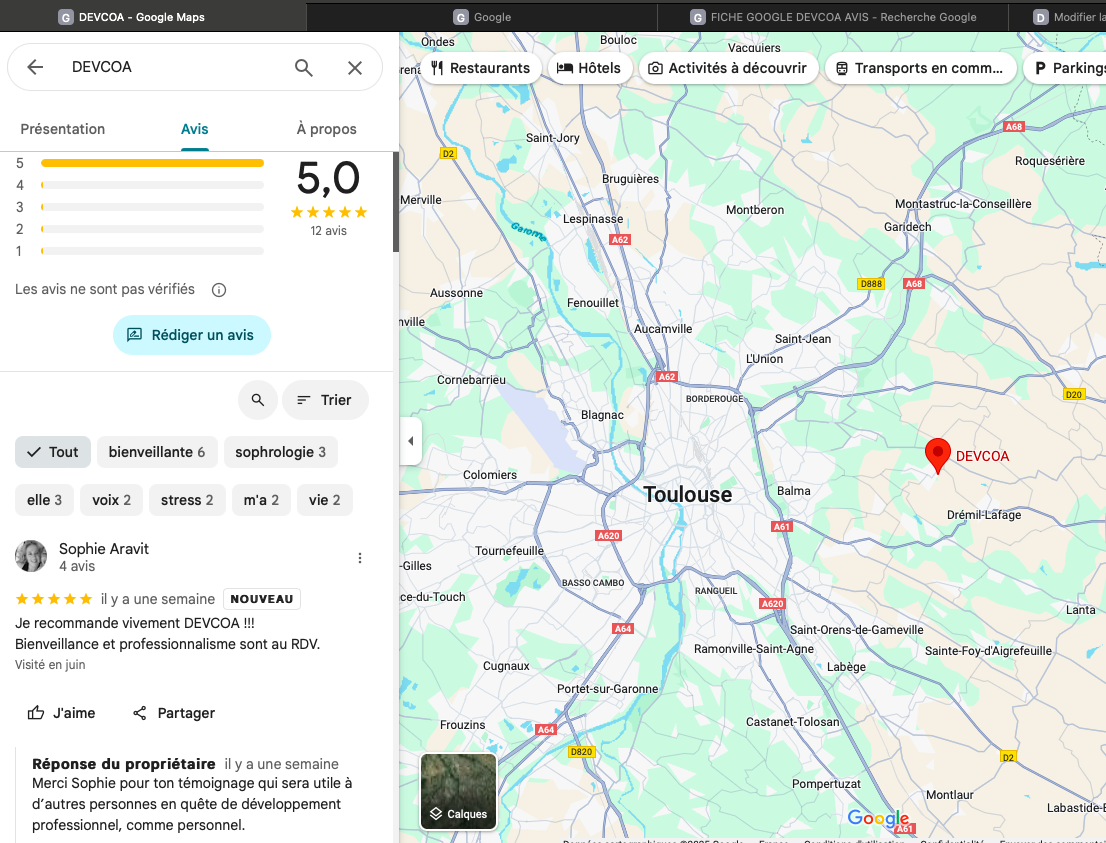The image size is (1106, 843).
Task: Share Sophie Aravit's review with Partager
Action: [174, 713]
